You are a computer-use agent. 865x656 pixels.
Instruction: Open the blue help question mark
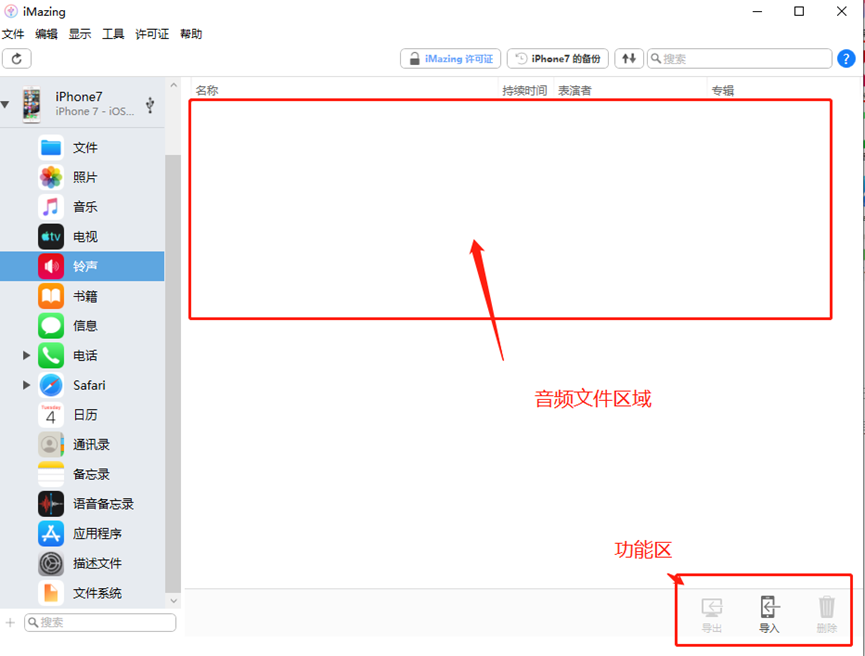846,58
